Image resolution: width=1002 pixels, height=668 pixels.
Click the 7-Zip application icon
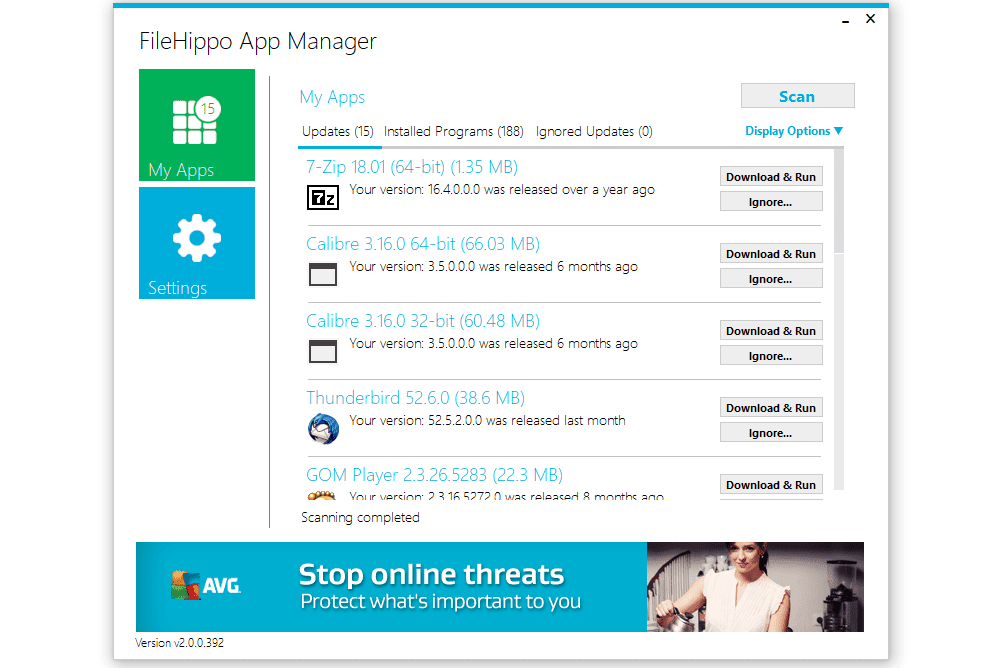322,197
